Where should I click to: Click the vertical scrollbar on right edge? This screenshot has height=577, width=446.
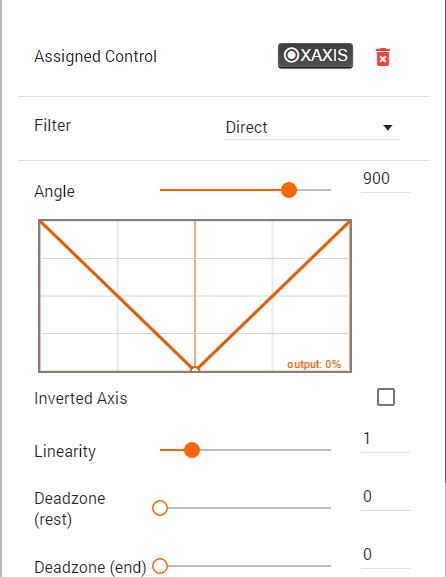click(444, 239)
